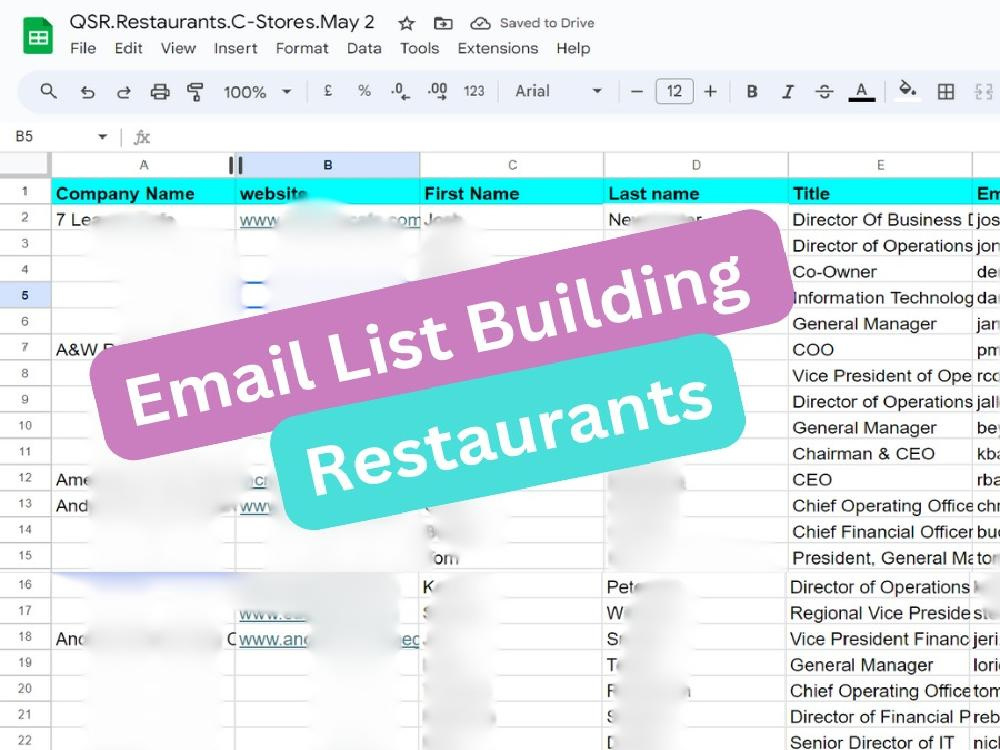Select row 5 header

click(x=25, y=296)
